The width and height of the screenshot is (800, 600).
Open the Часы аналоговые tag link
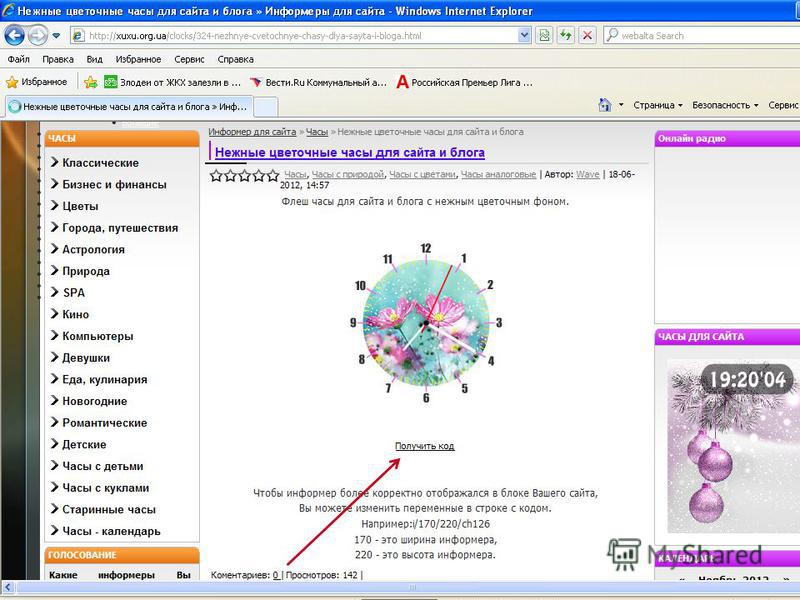[x=498, y=174]
